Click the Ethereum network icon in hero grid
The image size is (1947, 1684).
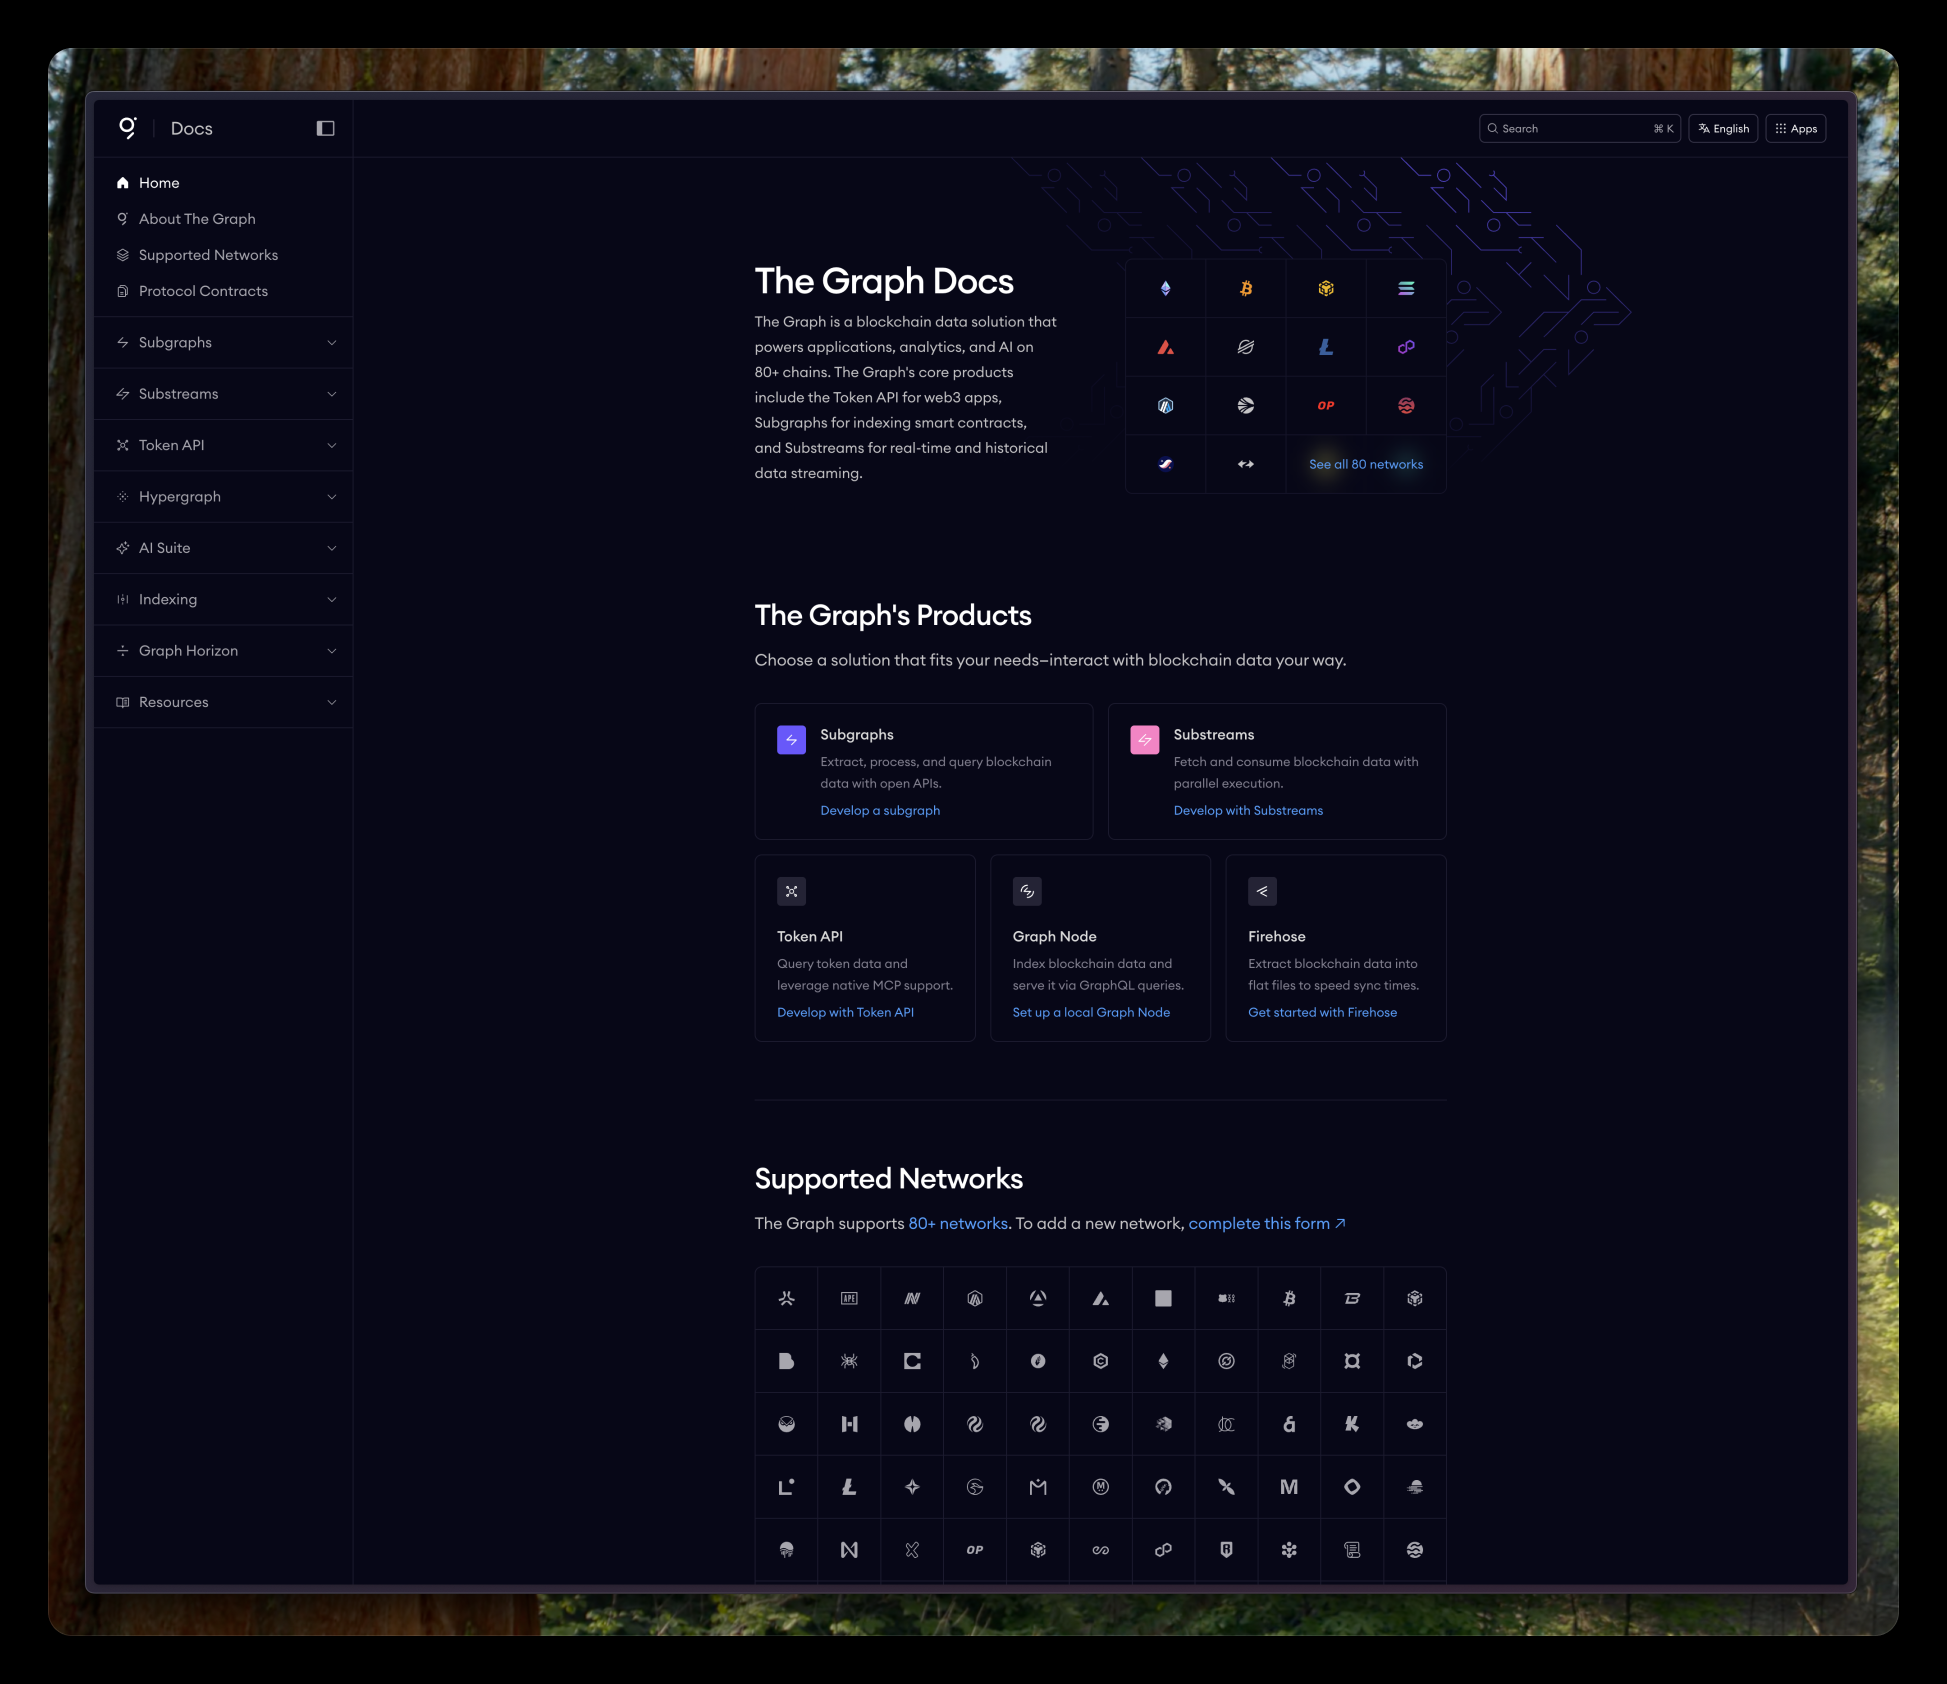pyautogui.click(x=1165, y=289)
